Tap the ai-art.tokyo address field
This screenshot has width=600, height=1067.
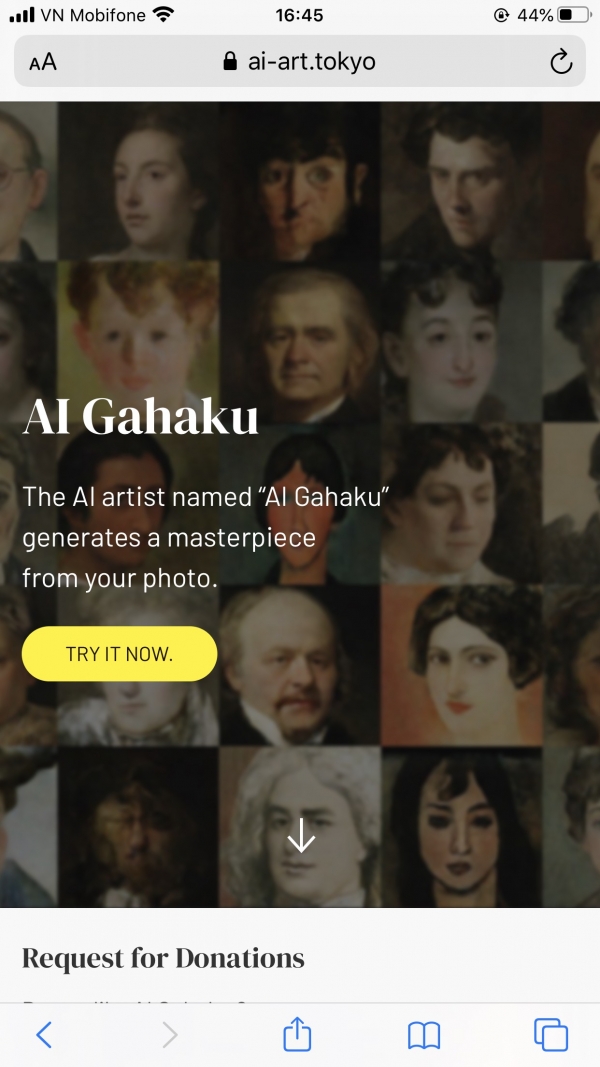300,61
